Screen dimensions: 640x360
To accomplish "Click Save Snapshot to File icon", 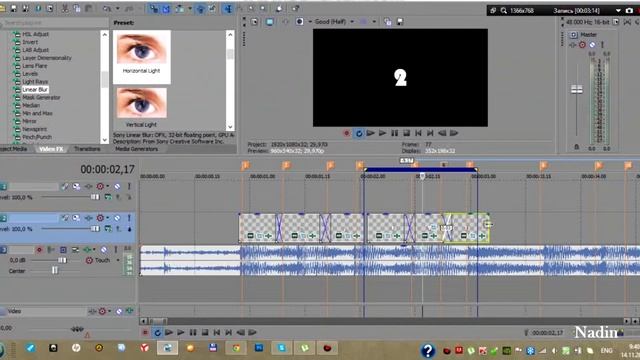I will click(x=400, y=22).
